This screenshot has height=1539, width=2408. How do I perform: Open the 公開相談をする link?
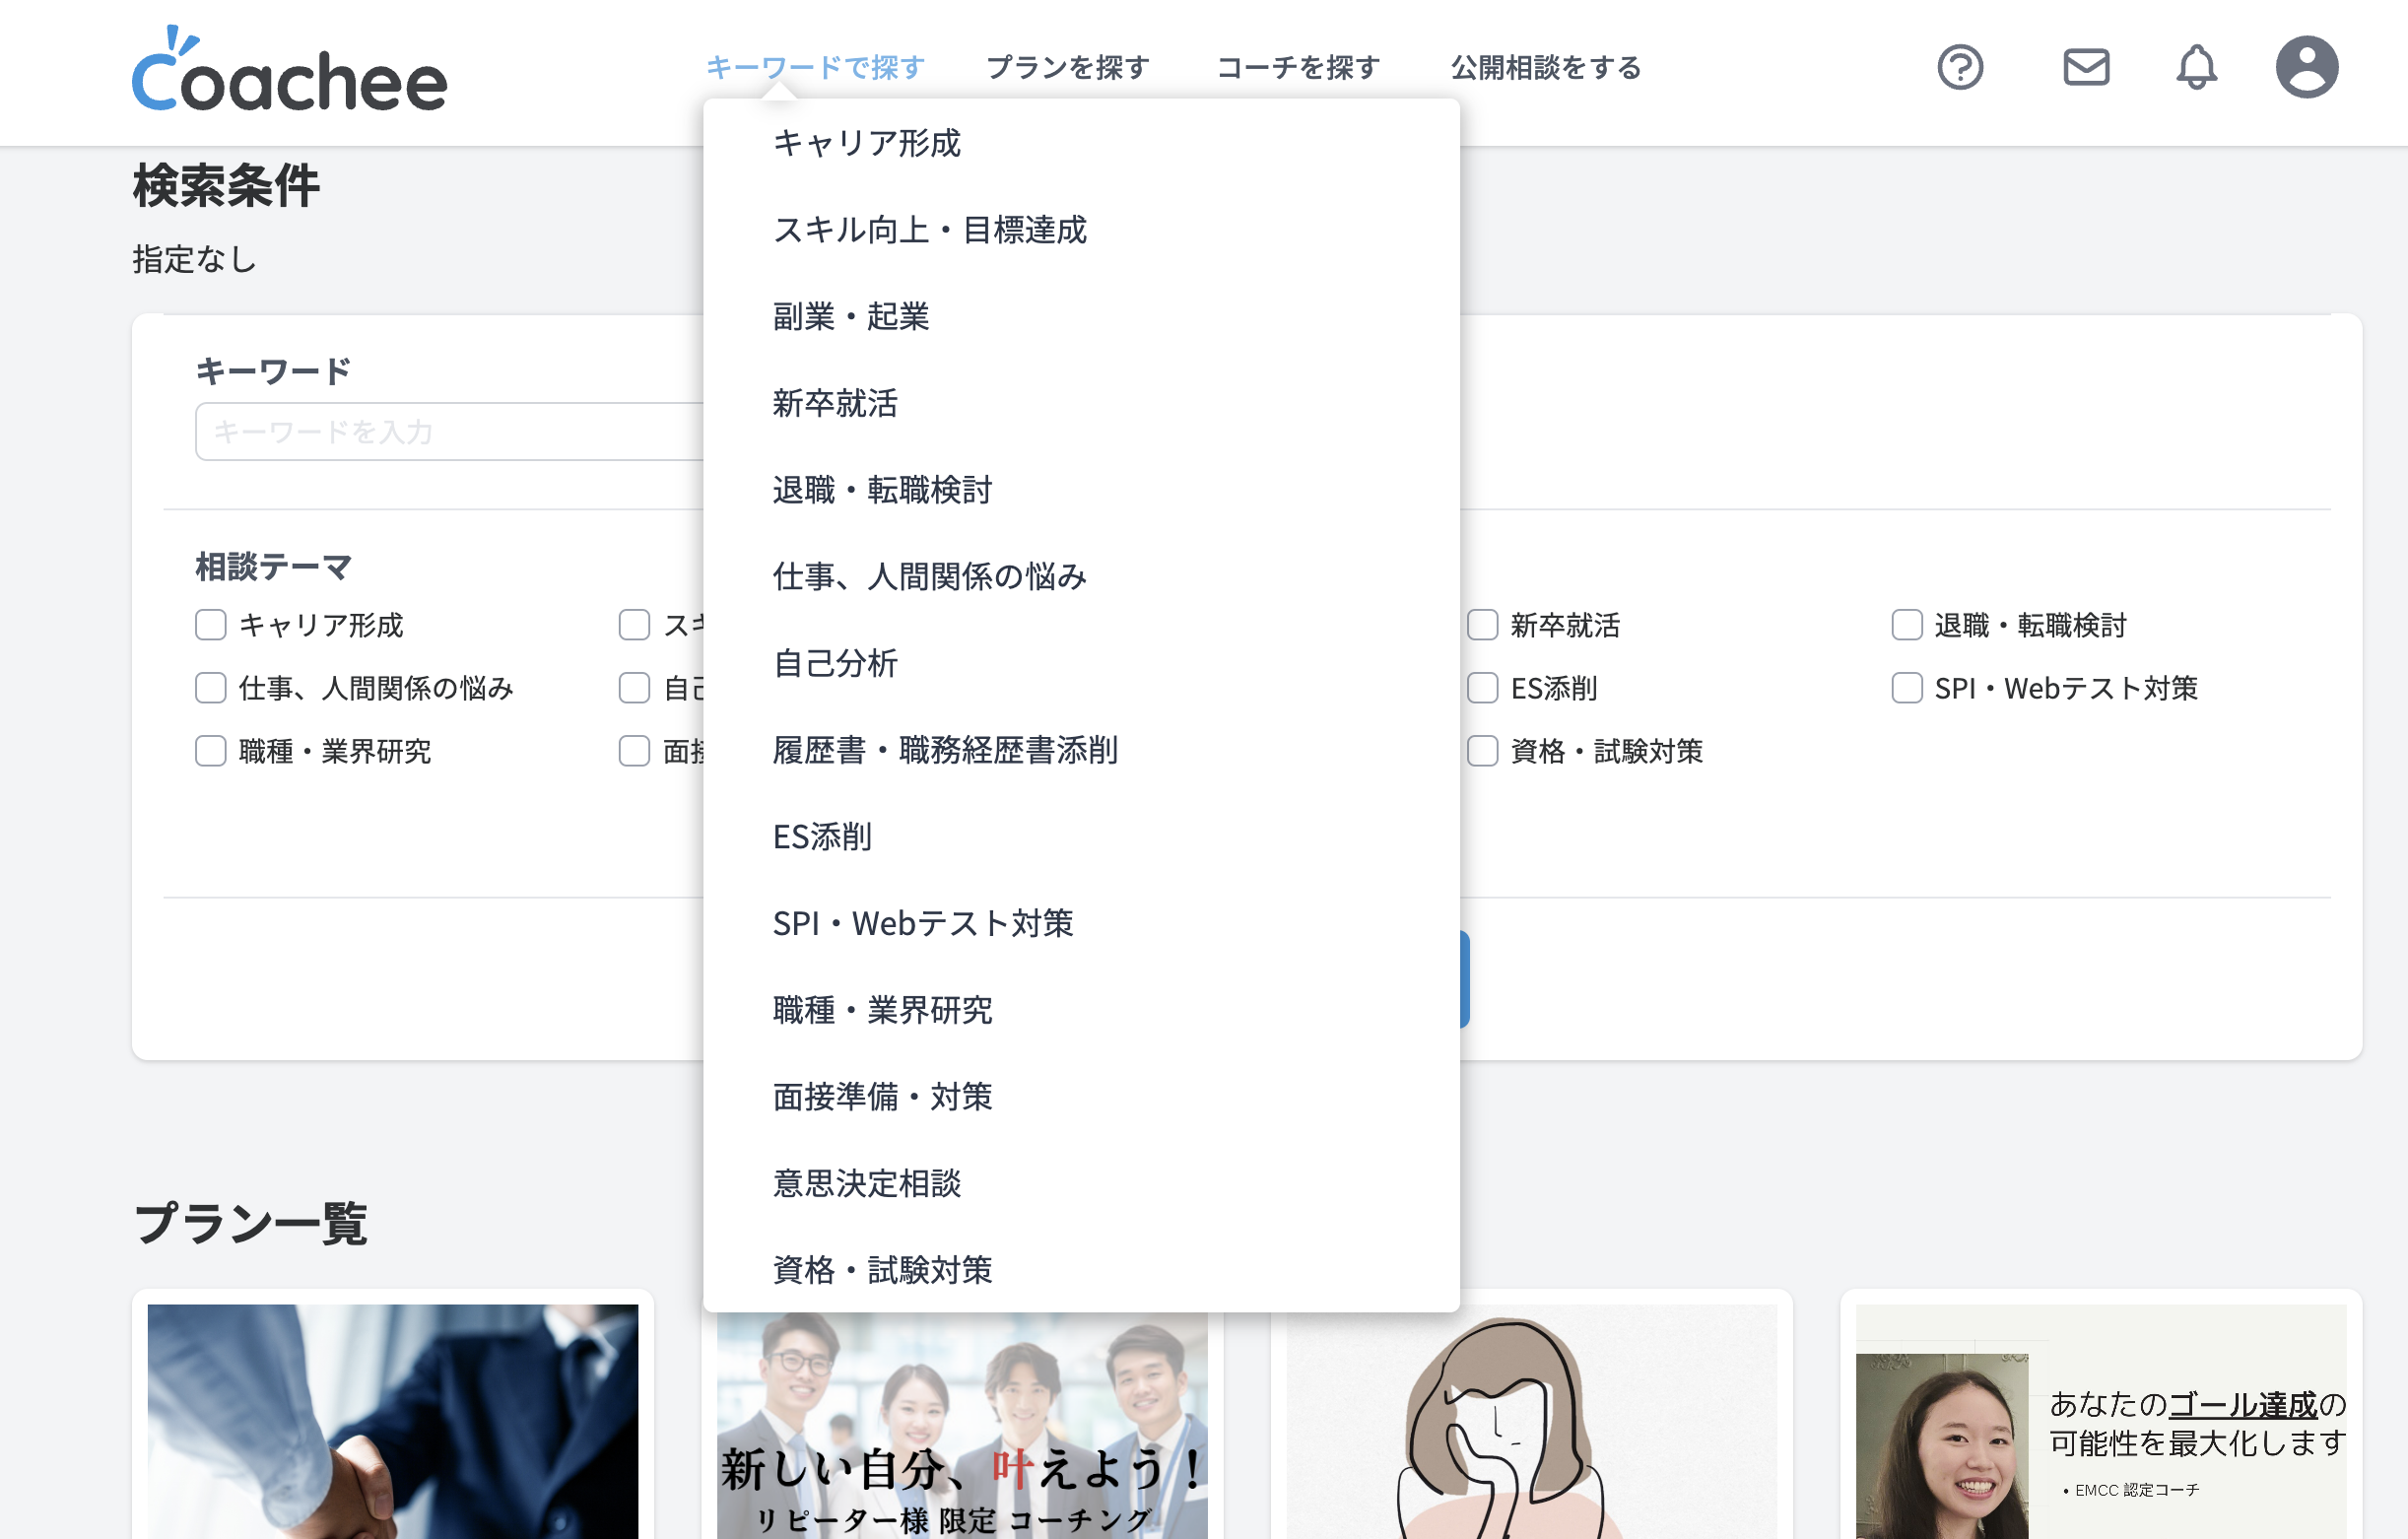[x=1545, y=68]
